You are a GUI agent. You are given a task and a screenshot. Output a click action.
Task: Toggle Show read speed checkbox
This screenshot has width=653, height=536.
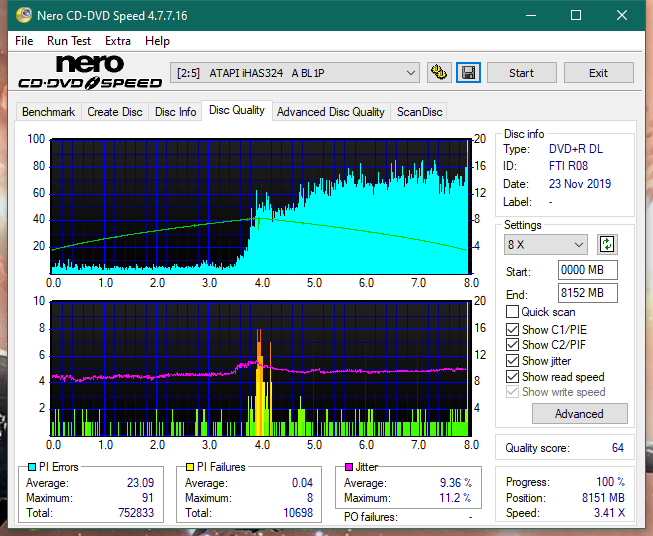pyautogui.click(x=512, y=377)
